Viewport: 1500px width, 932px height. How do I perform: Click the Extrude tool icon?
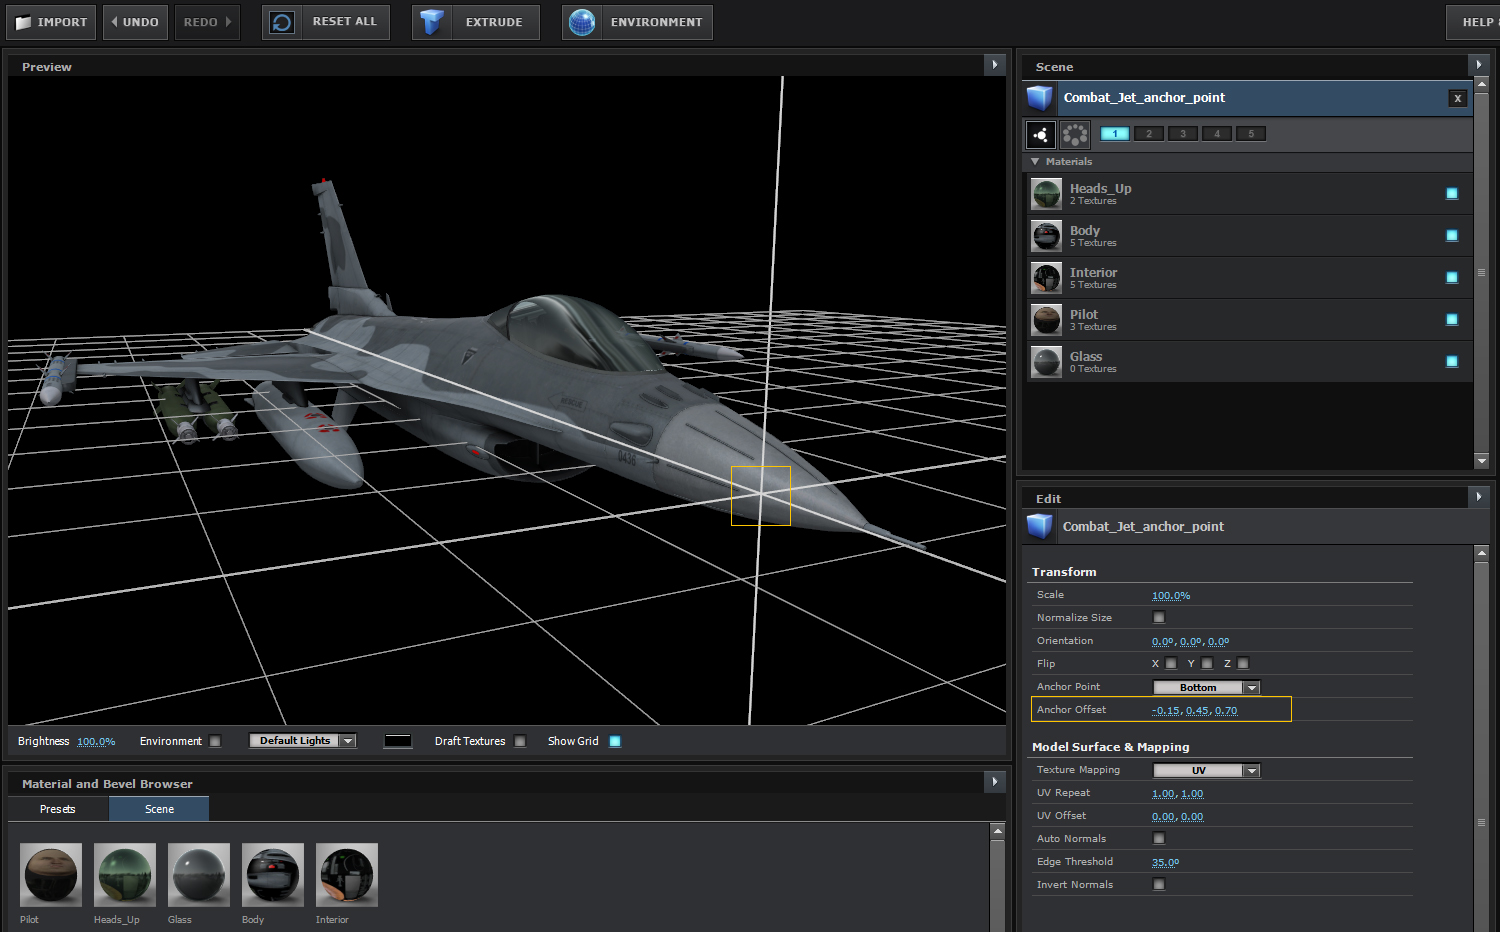click(431, 22)
